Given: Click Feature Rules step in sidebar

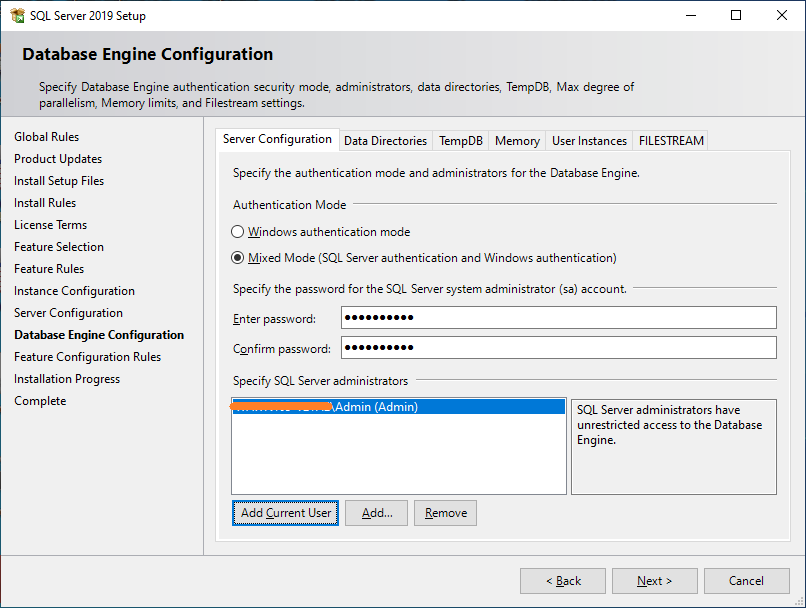Looking at the screenshot, I should (49, 269).
